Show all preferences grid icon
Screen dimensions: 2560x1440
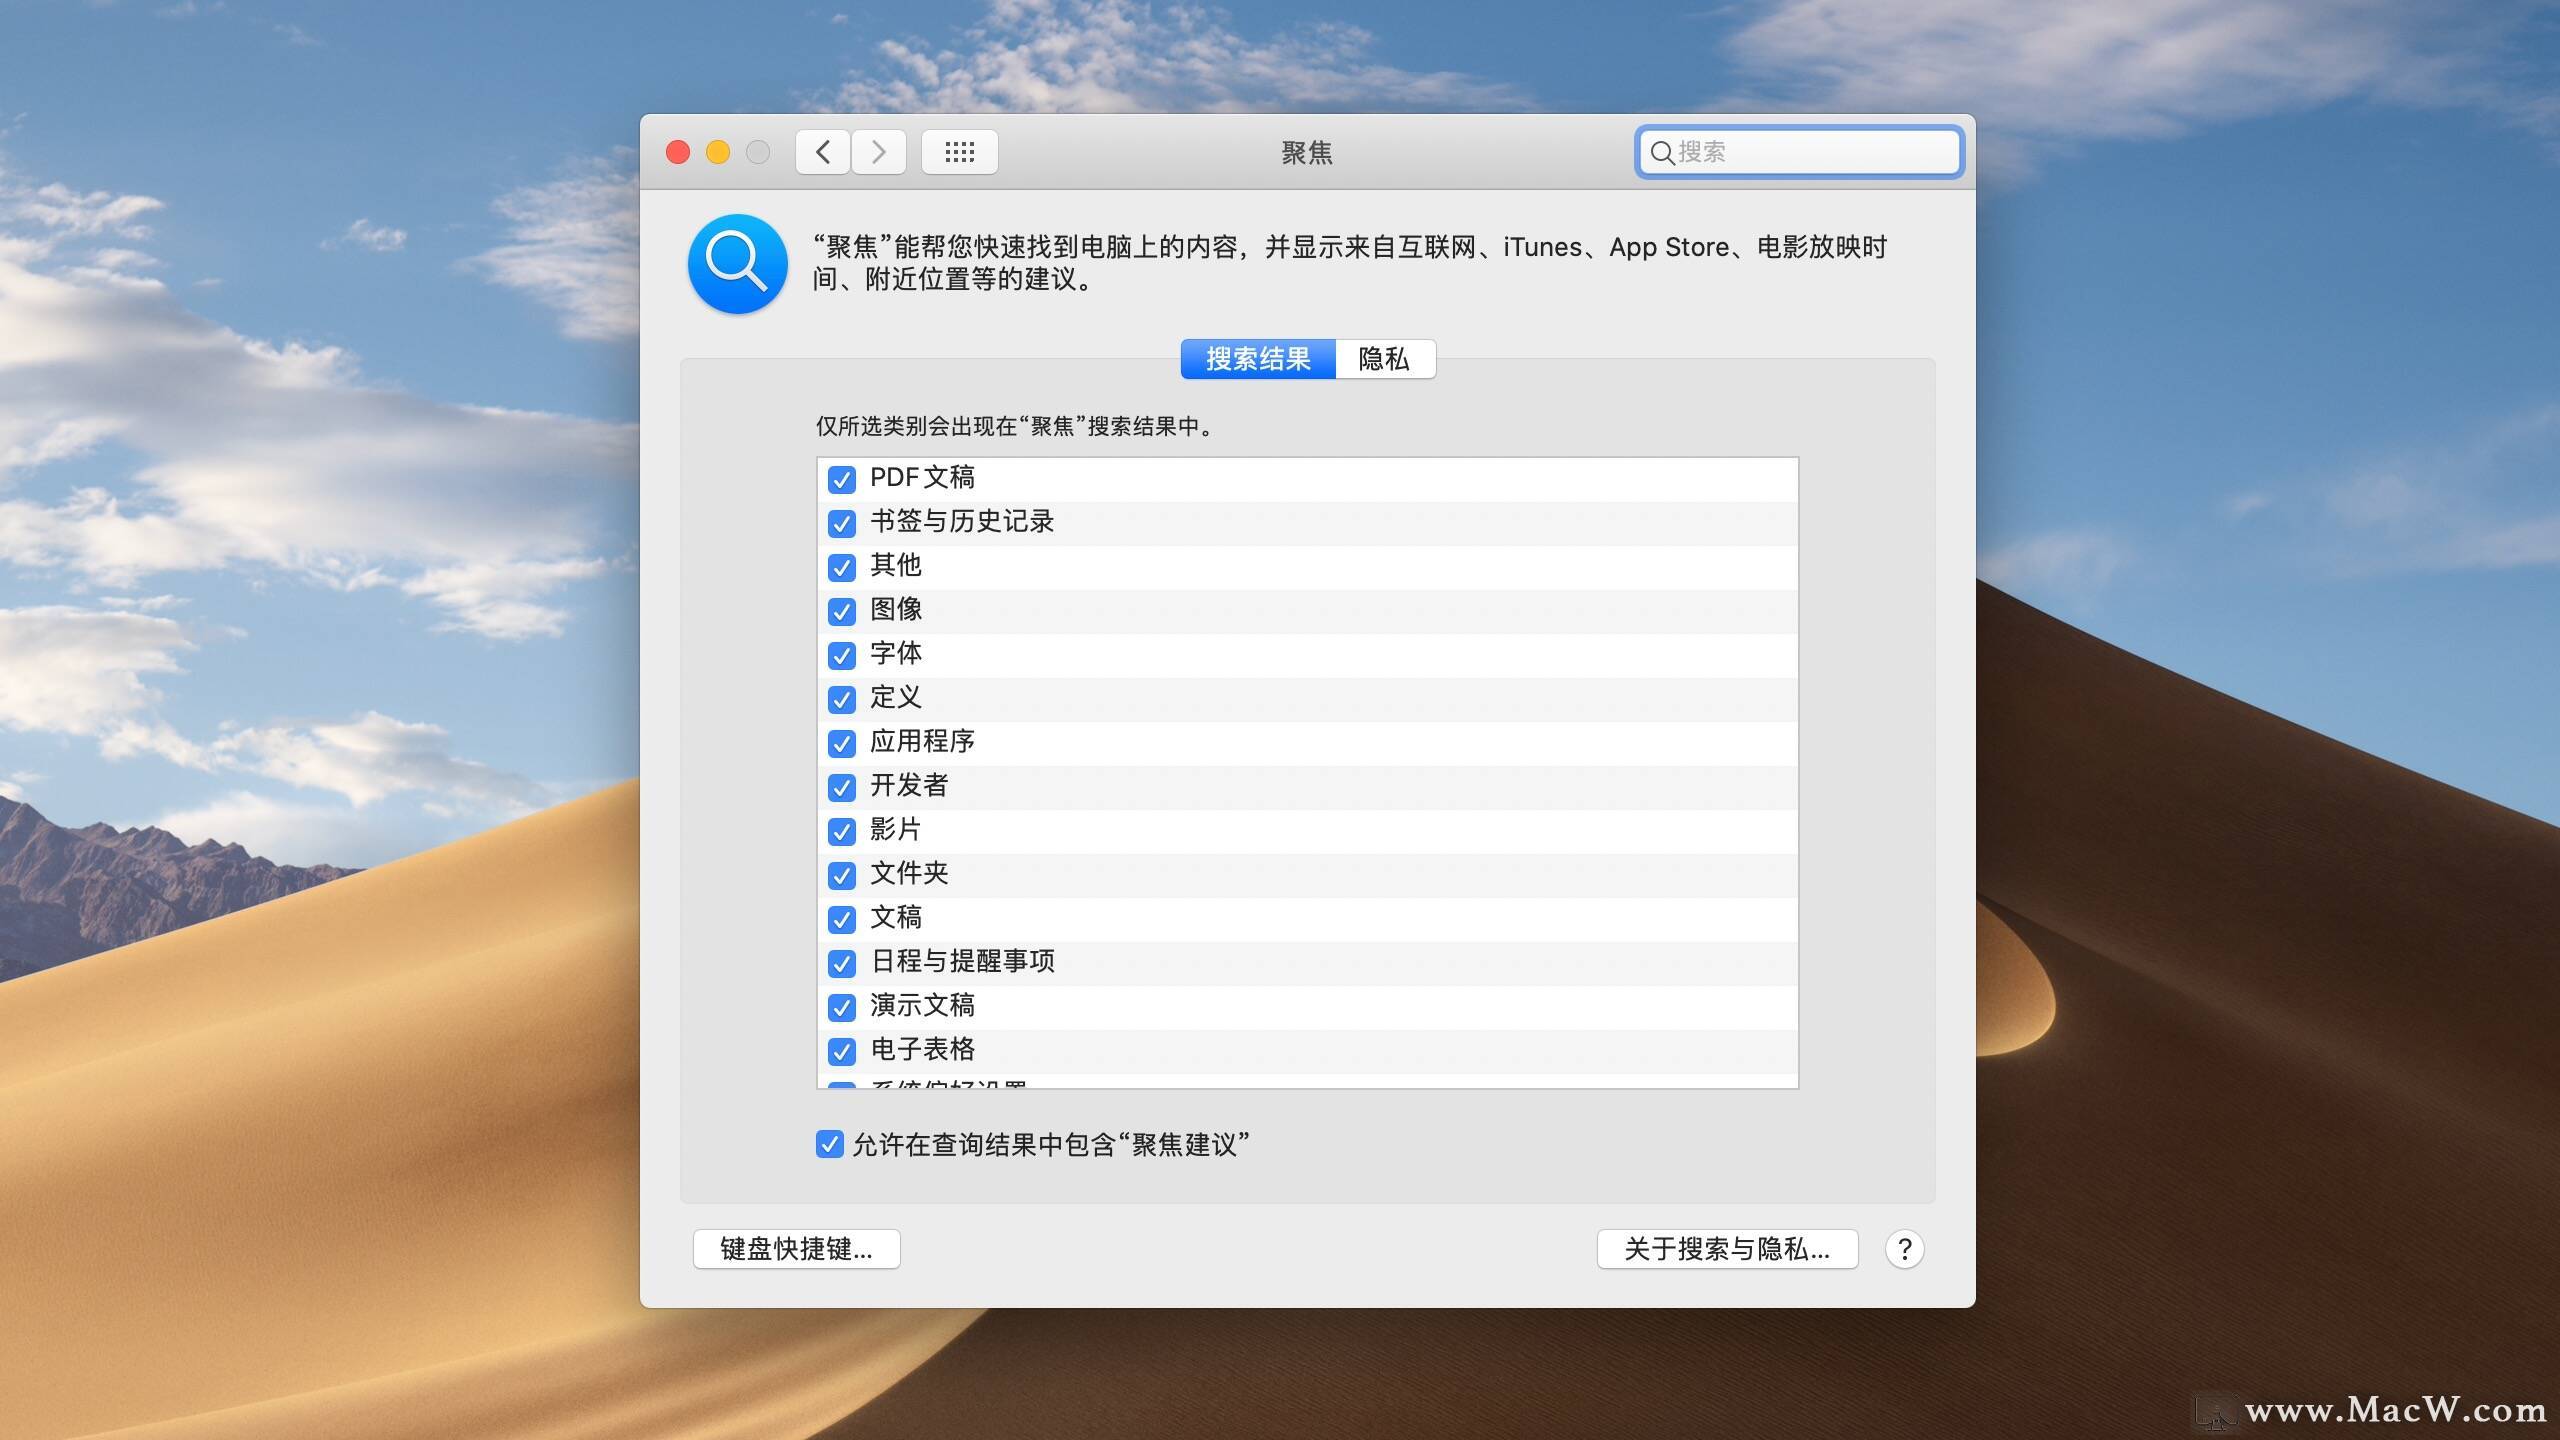(x=959, y=152)
